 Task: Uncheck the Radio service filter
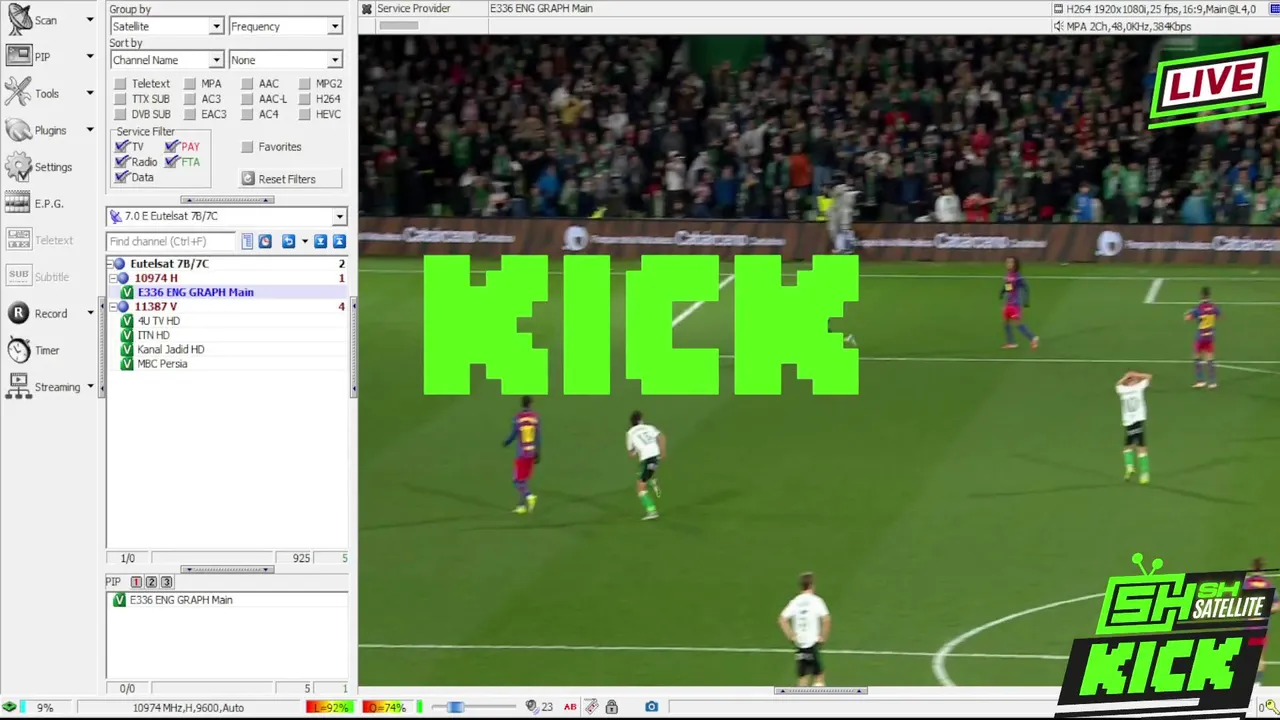tap(122, 161)
